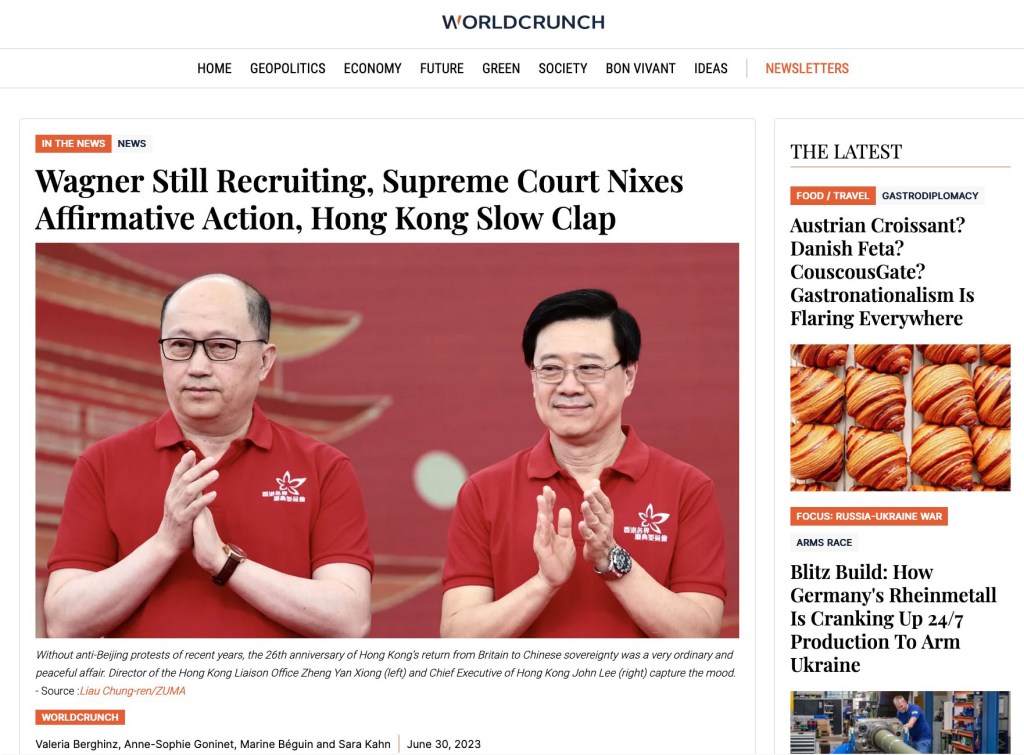Open the Home menu item
Image resolution: width=1024 pixels, height=755 pixels.
214,69
